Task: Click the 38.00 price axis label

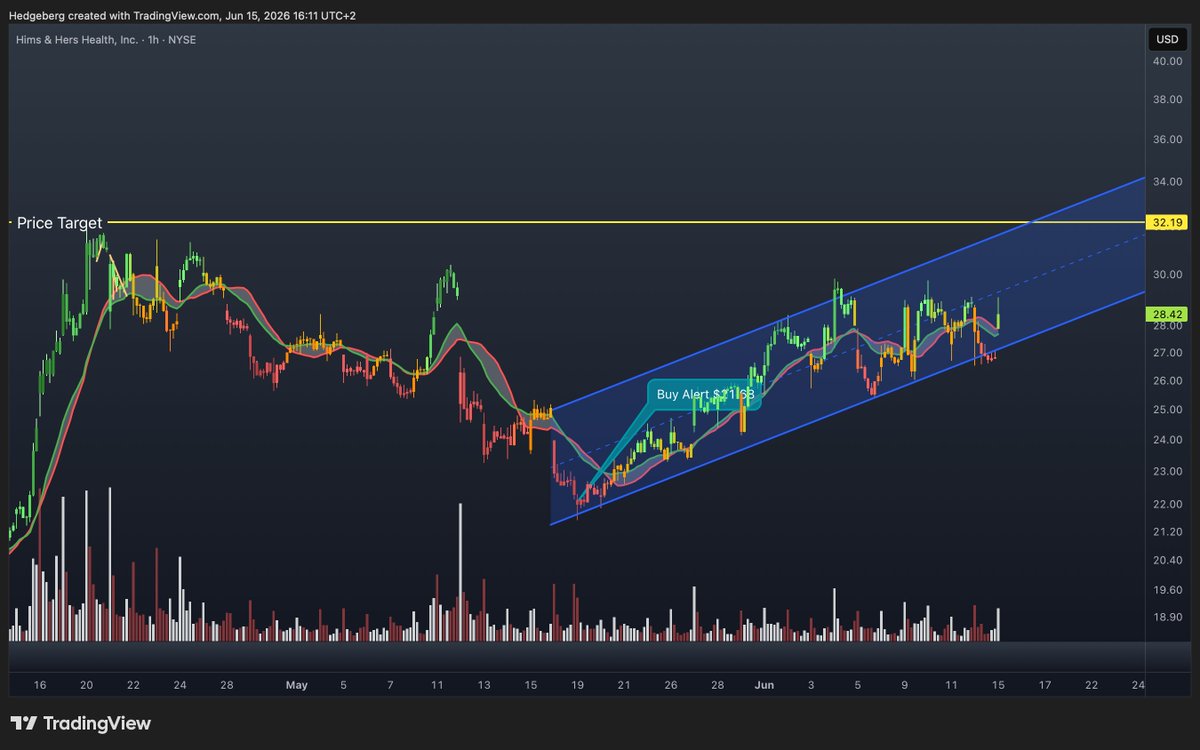Action: (x=1167, y=100)
